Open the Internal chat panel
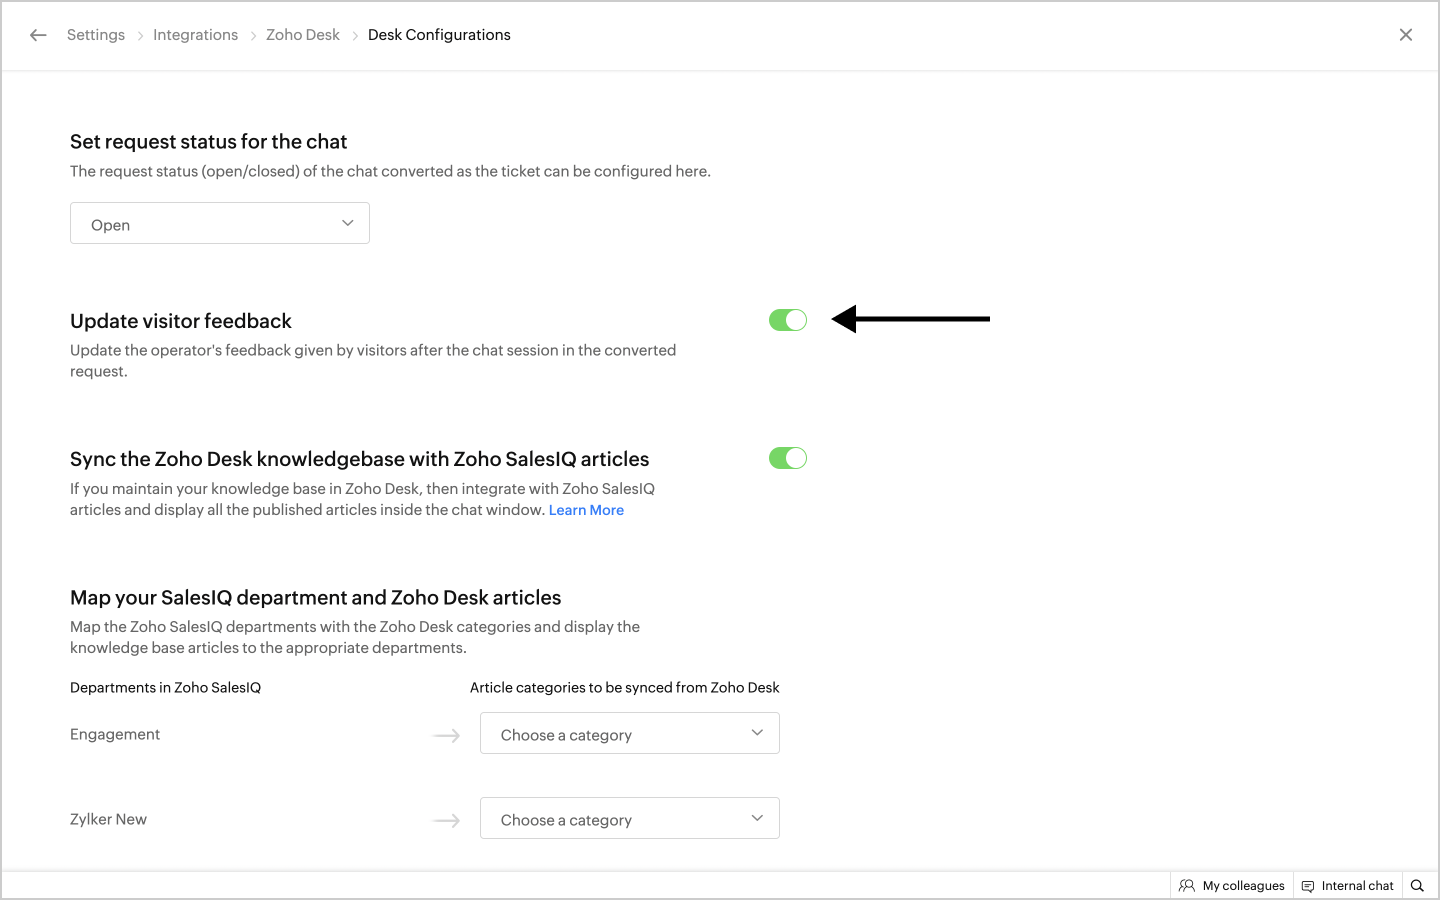 [1347, 885]
